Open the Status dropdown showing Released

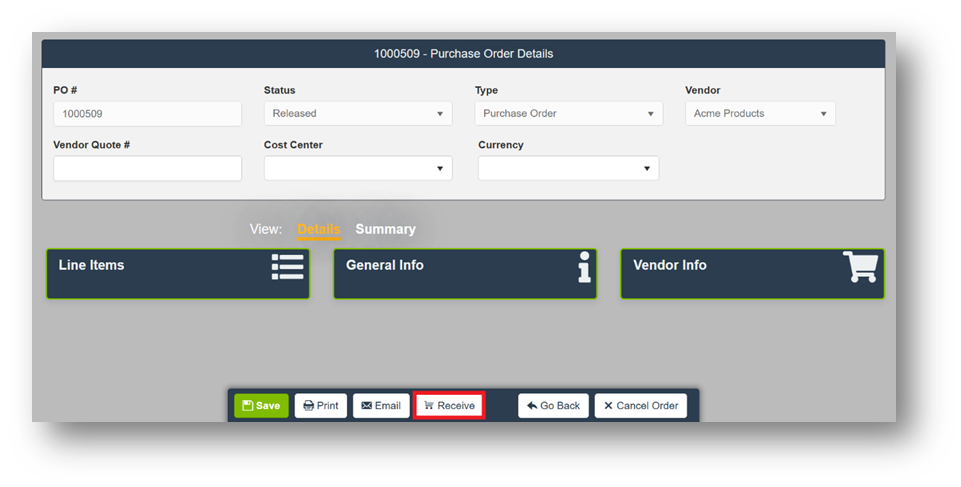(x=357, y=114)
